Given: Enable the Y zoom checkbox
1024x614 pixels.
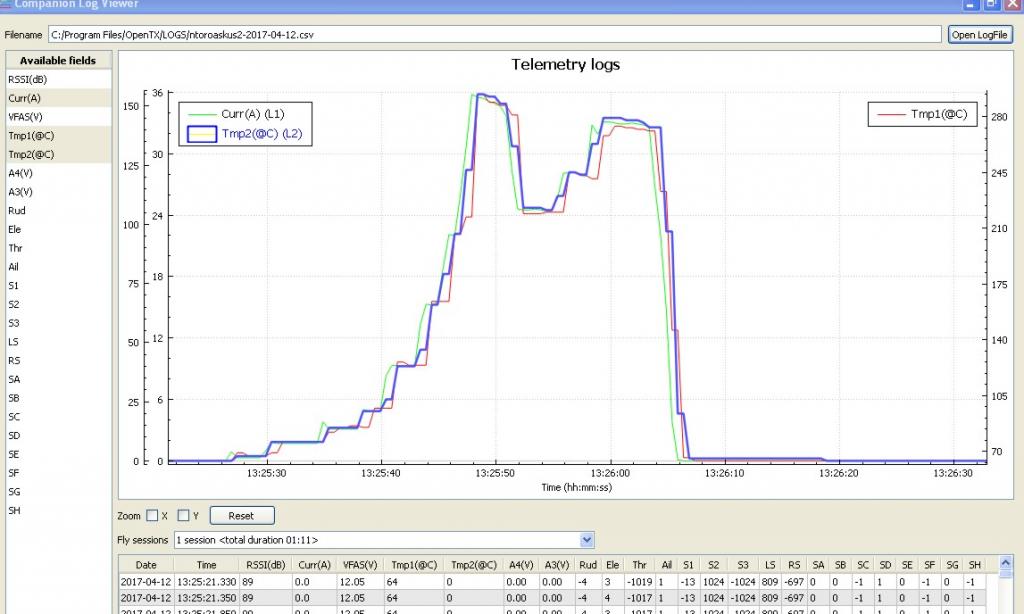Looking at the screenshot, I should [x=183, y=516].
